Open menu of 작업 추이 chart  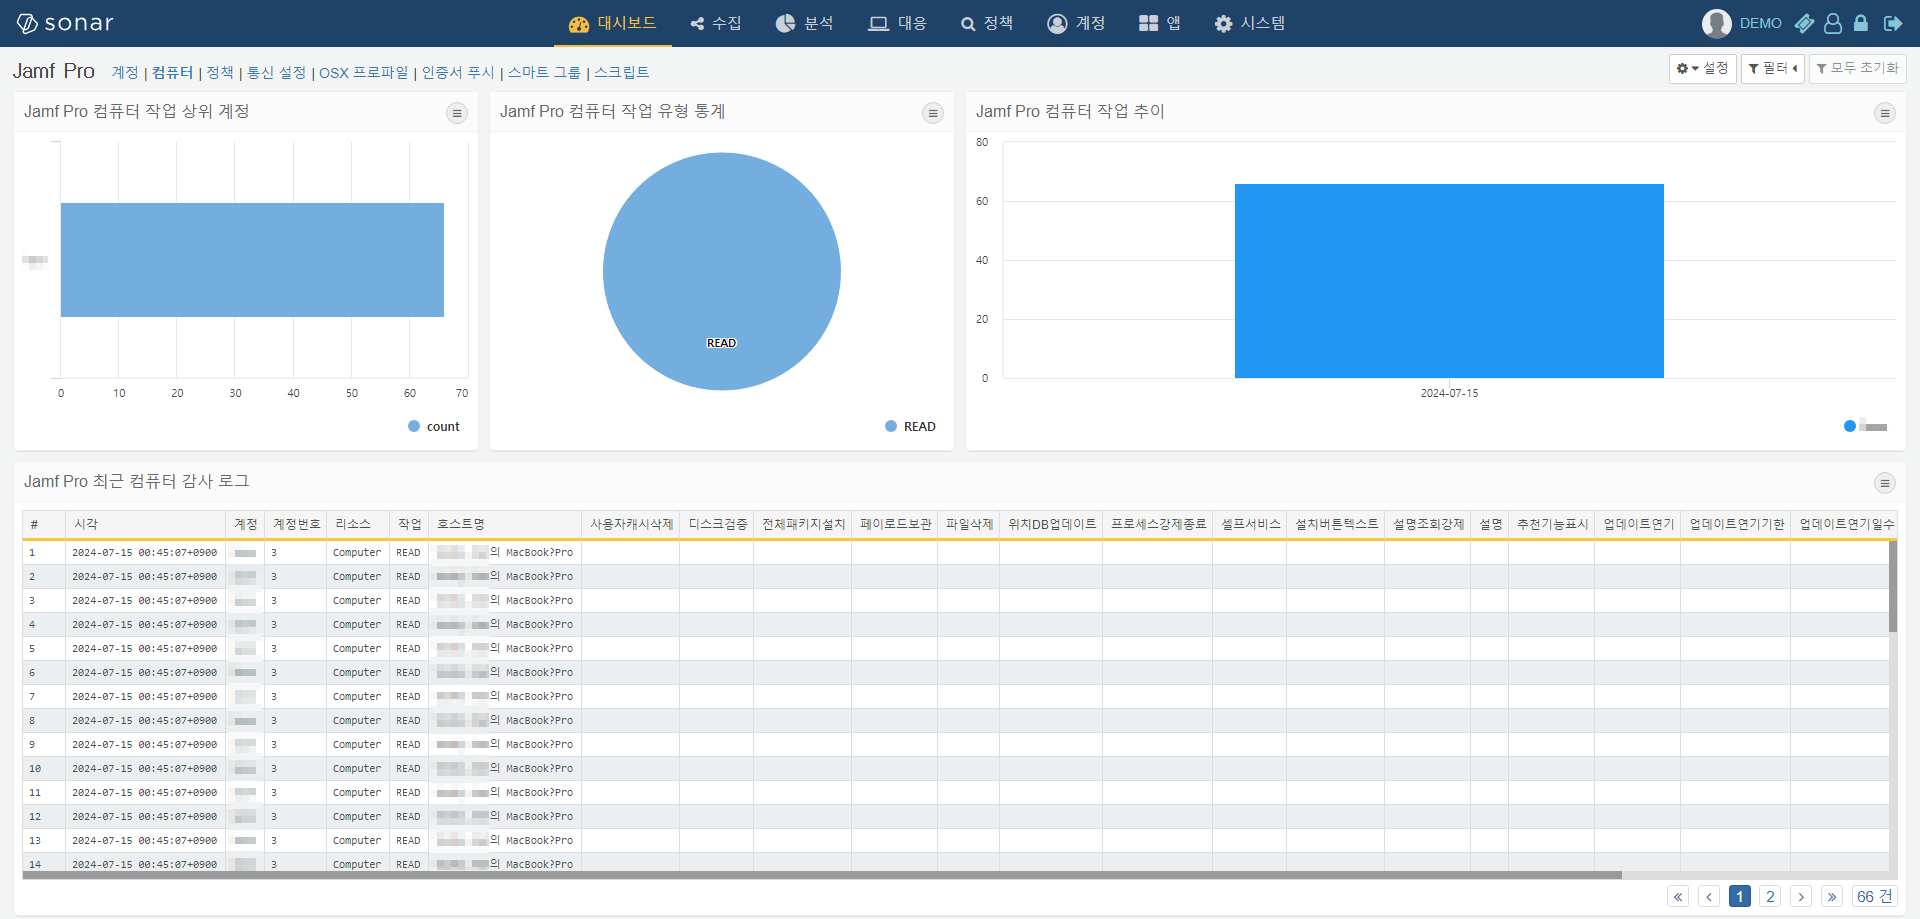click(x=1885, y=113)
